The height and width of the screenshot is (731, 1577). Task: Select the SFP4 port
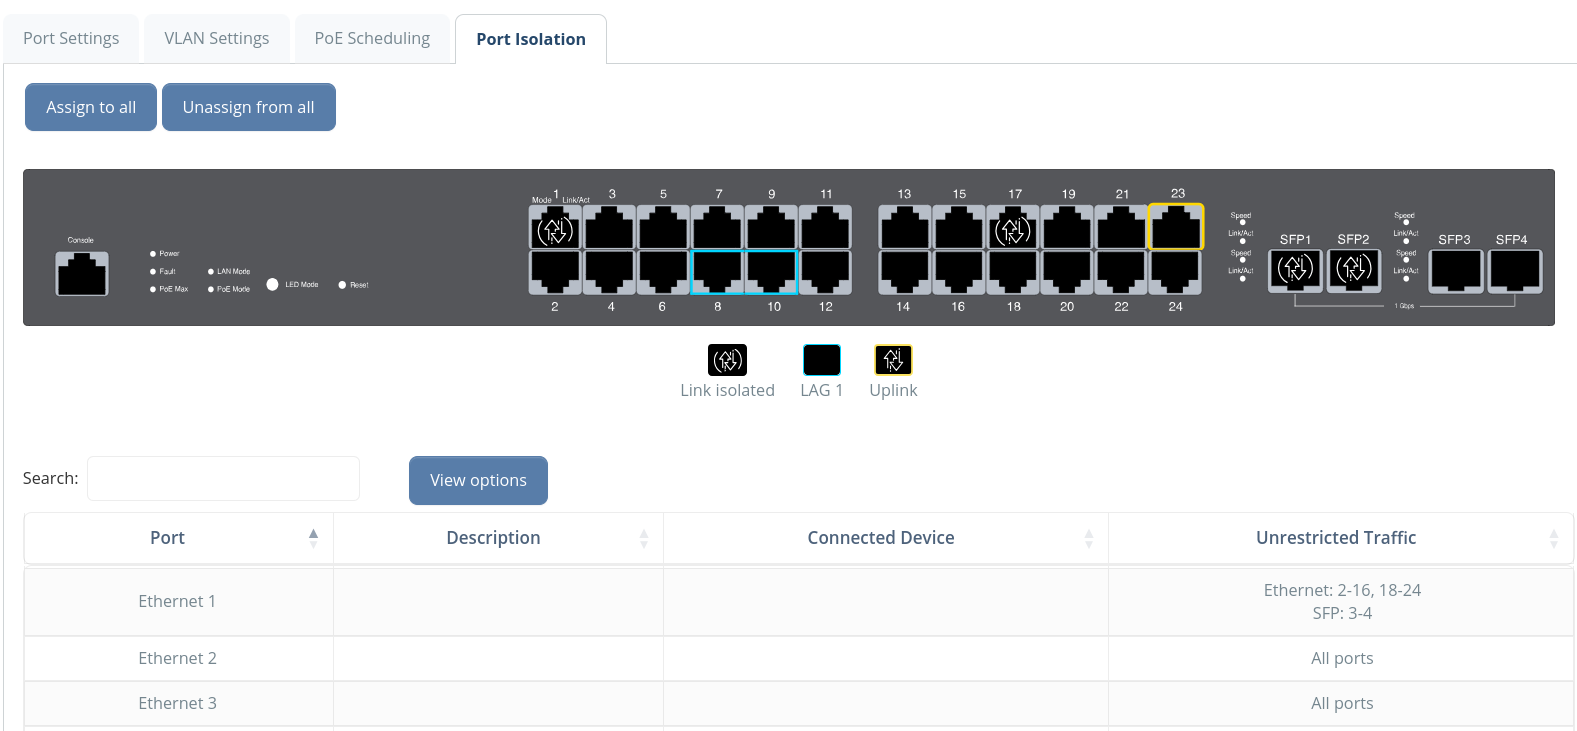pyautogui.click(x=1514, y=270)
